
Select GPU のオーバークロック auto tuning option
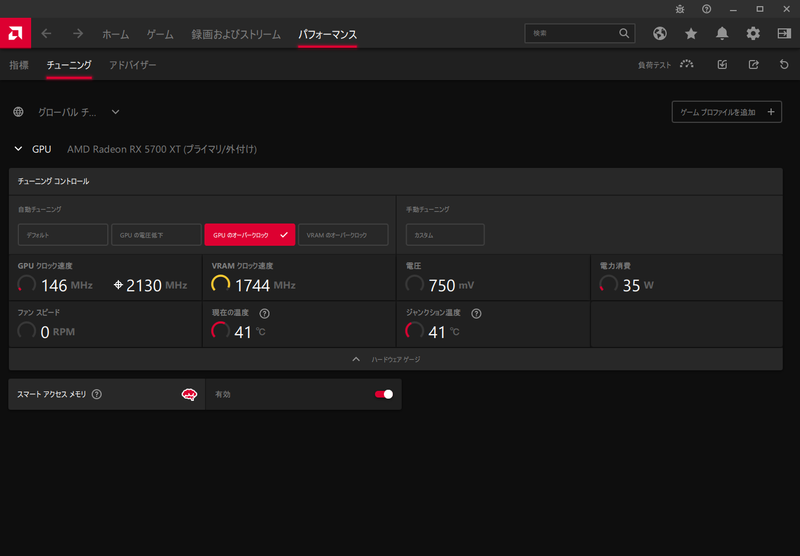pos(249,234)
